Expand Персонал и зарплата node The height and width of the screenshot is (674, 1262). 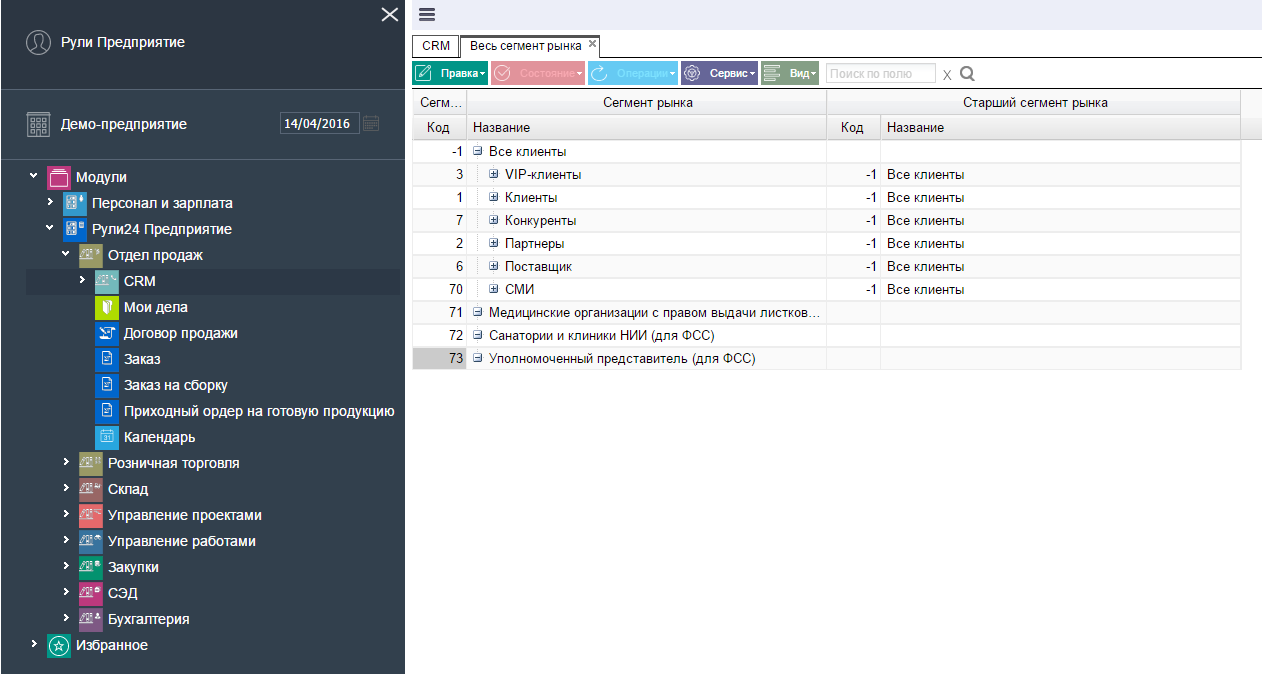50,202
